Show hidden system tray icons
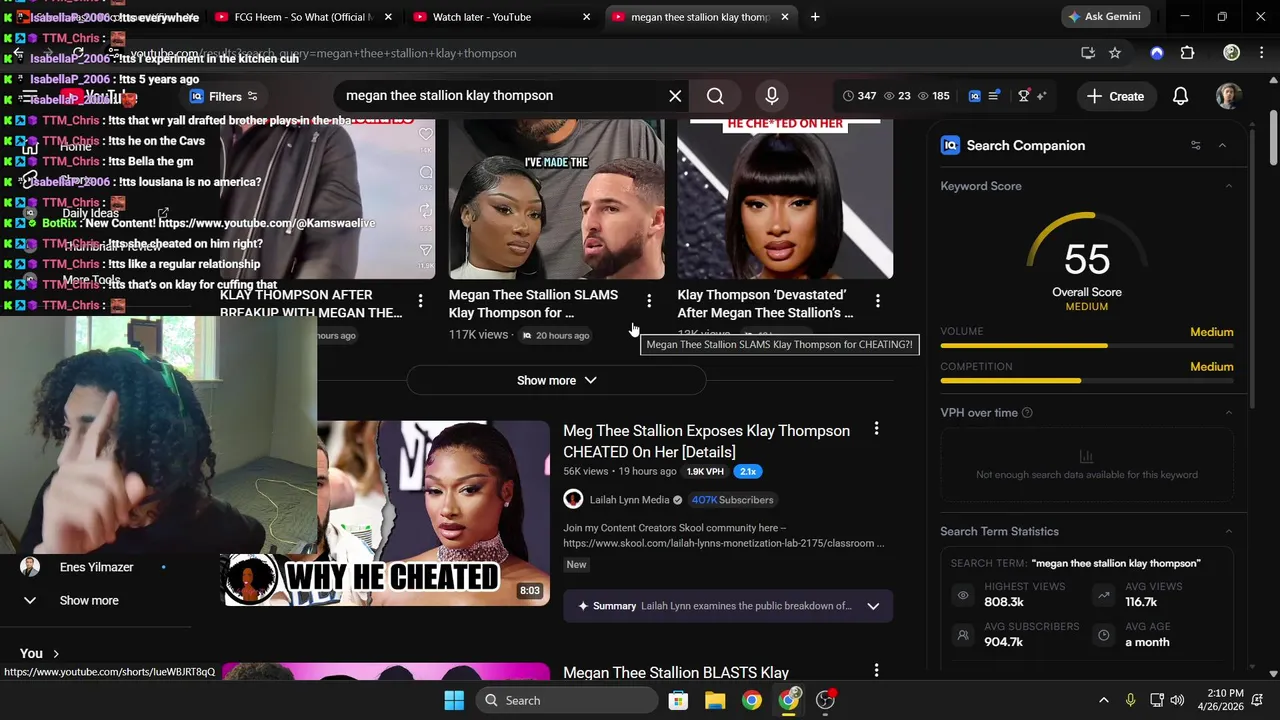The width and height of the screenshot is (1280, 720). coord(1103,700)
